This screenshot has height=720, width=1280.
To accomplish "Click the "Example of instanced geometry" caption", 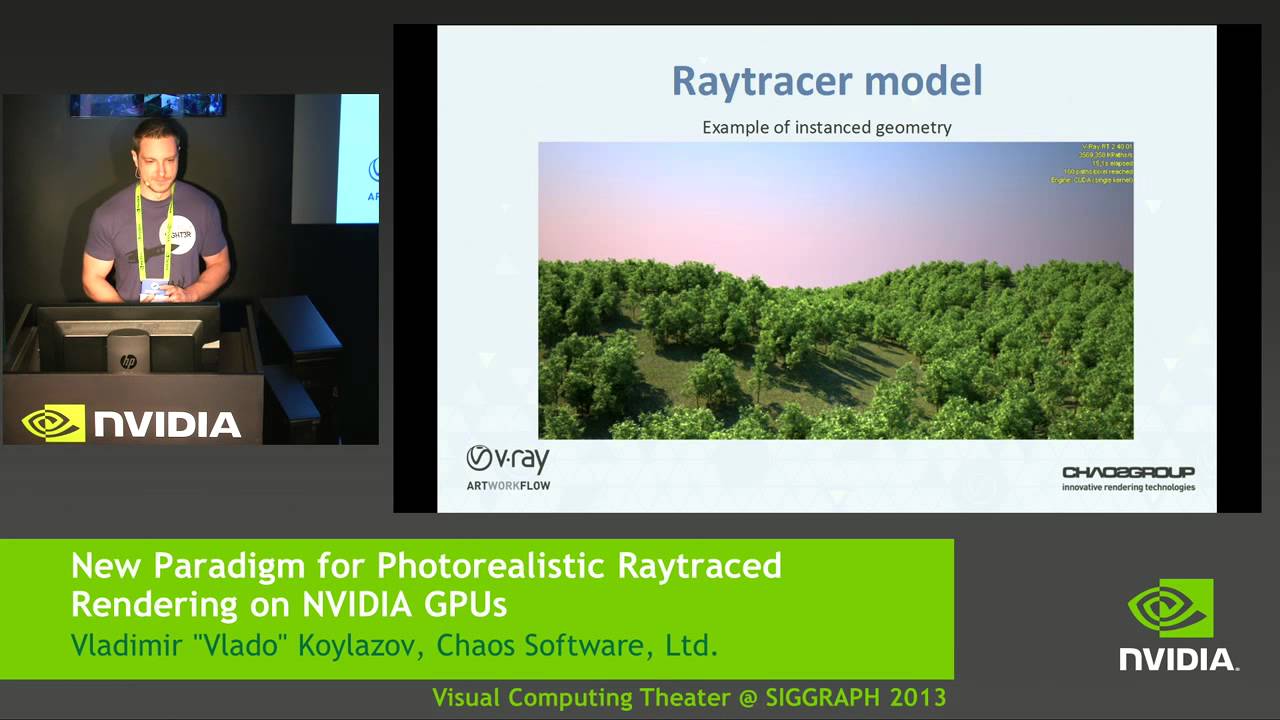I will pyautogui.click(x=826, y=127).
